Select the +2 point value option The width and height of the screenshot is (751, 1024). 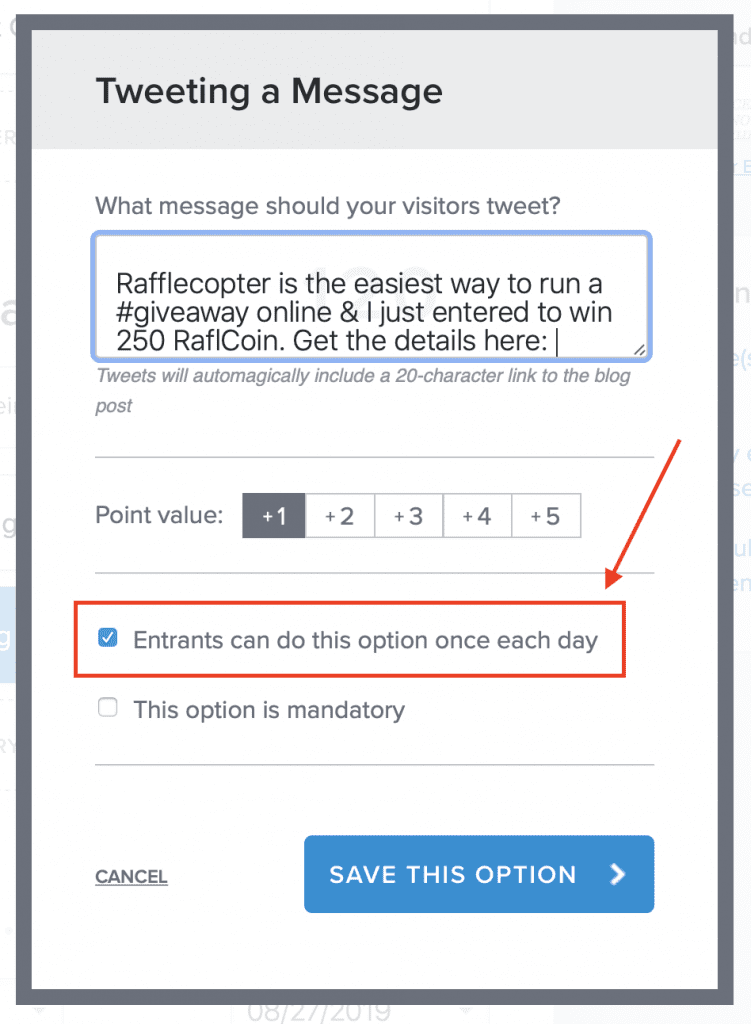click(x=341, y=515)
